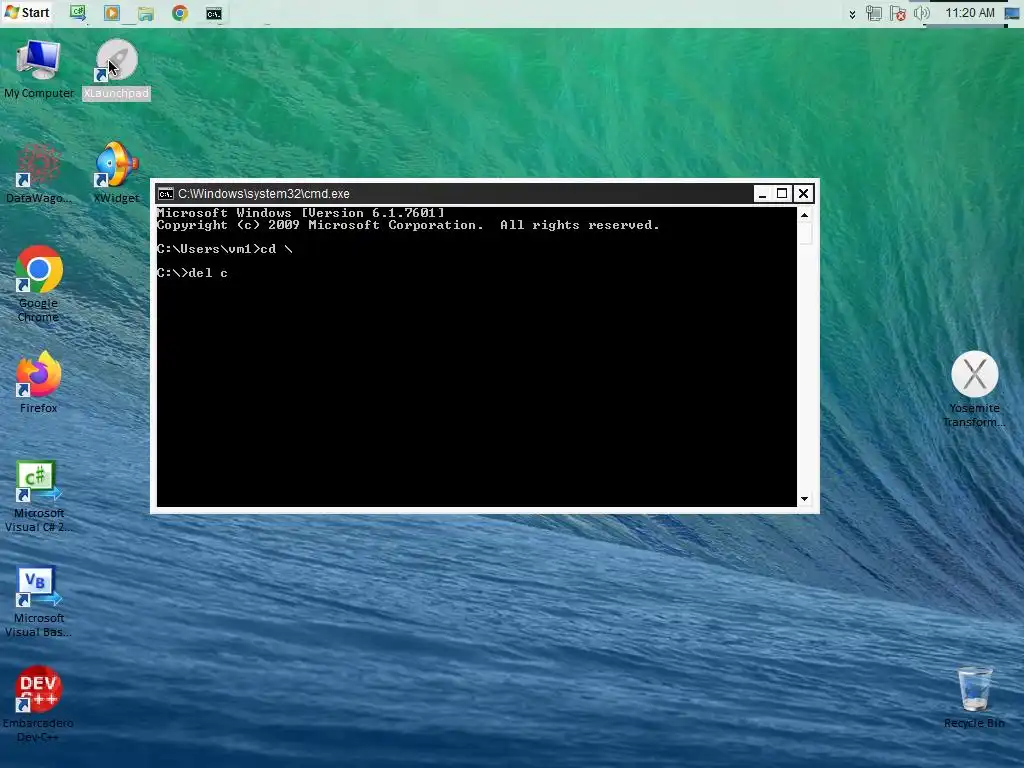The image size is (1024, 768).
Task: Open the file explorer quick launch icon
Action: pos(146,13)
